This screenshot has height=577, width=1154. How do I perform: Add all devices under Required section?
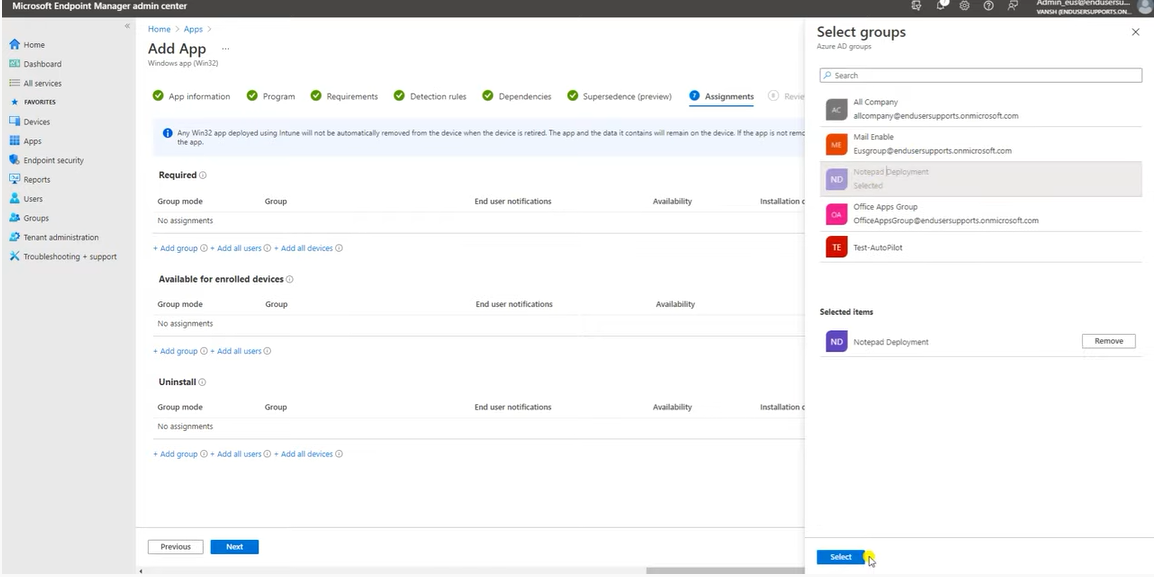[x=303, y=249]
